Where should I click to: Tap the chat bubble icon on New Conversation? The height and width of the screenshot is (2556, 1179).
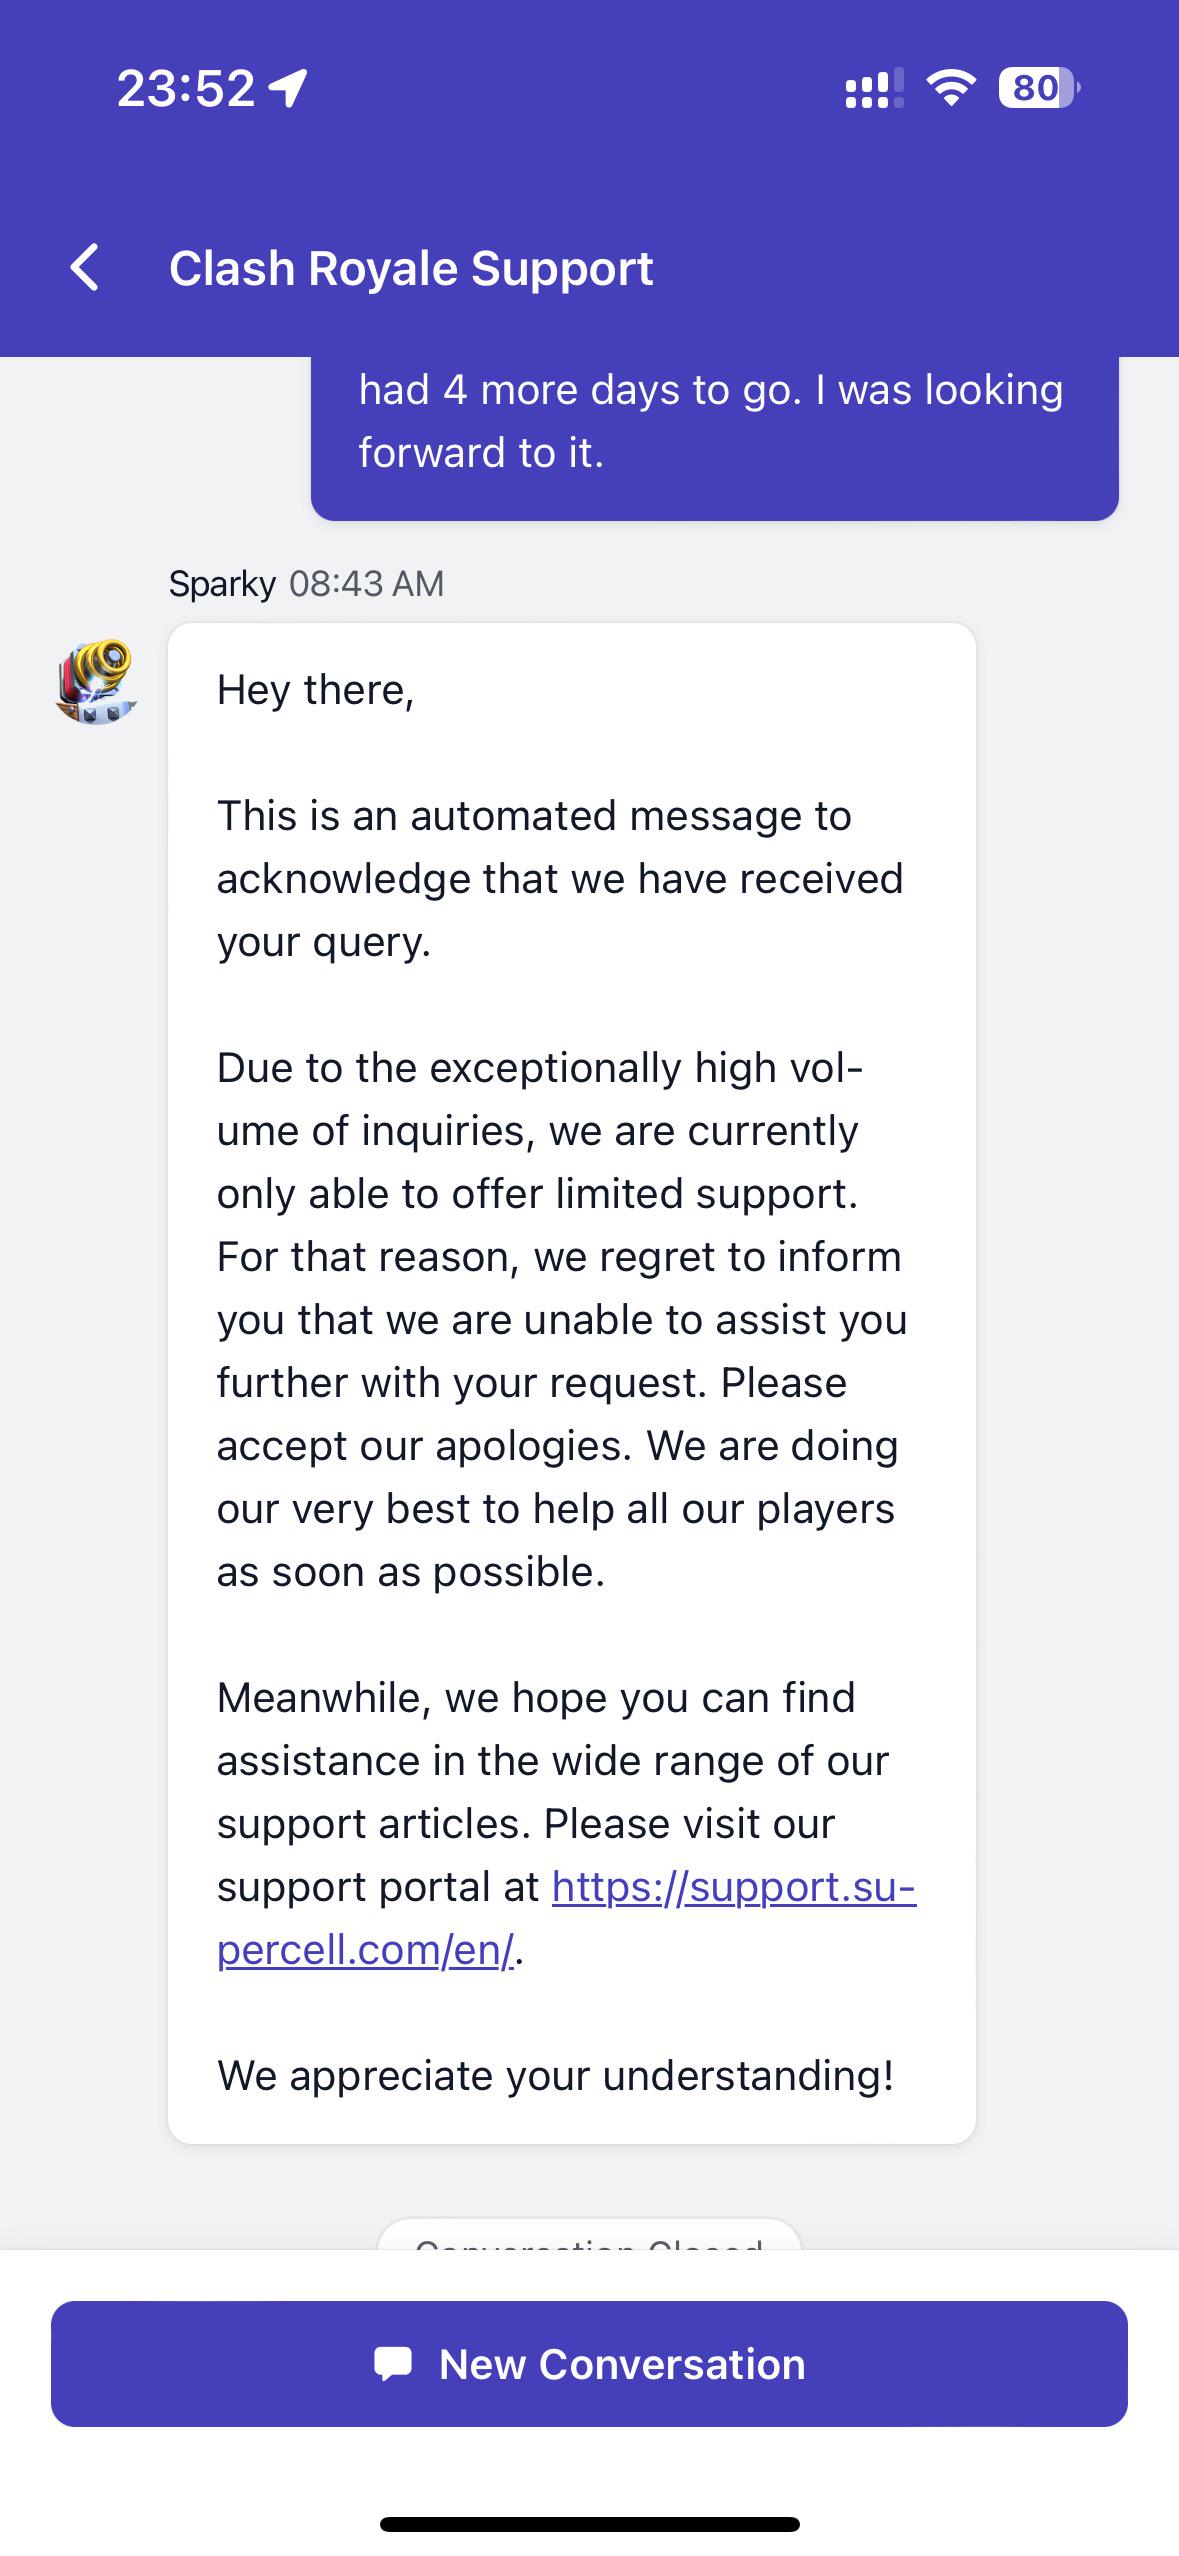pyautogui.click(x=393, y=2365)
